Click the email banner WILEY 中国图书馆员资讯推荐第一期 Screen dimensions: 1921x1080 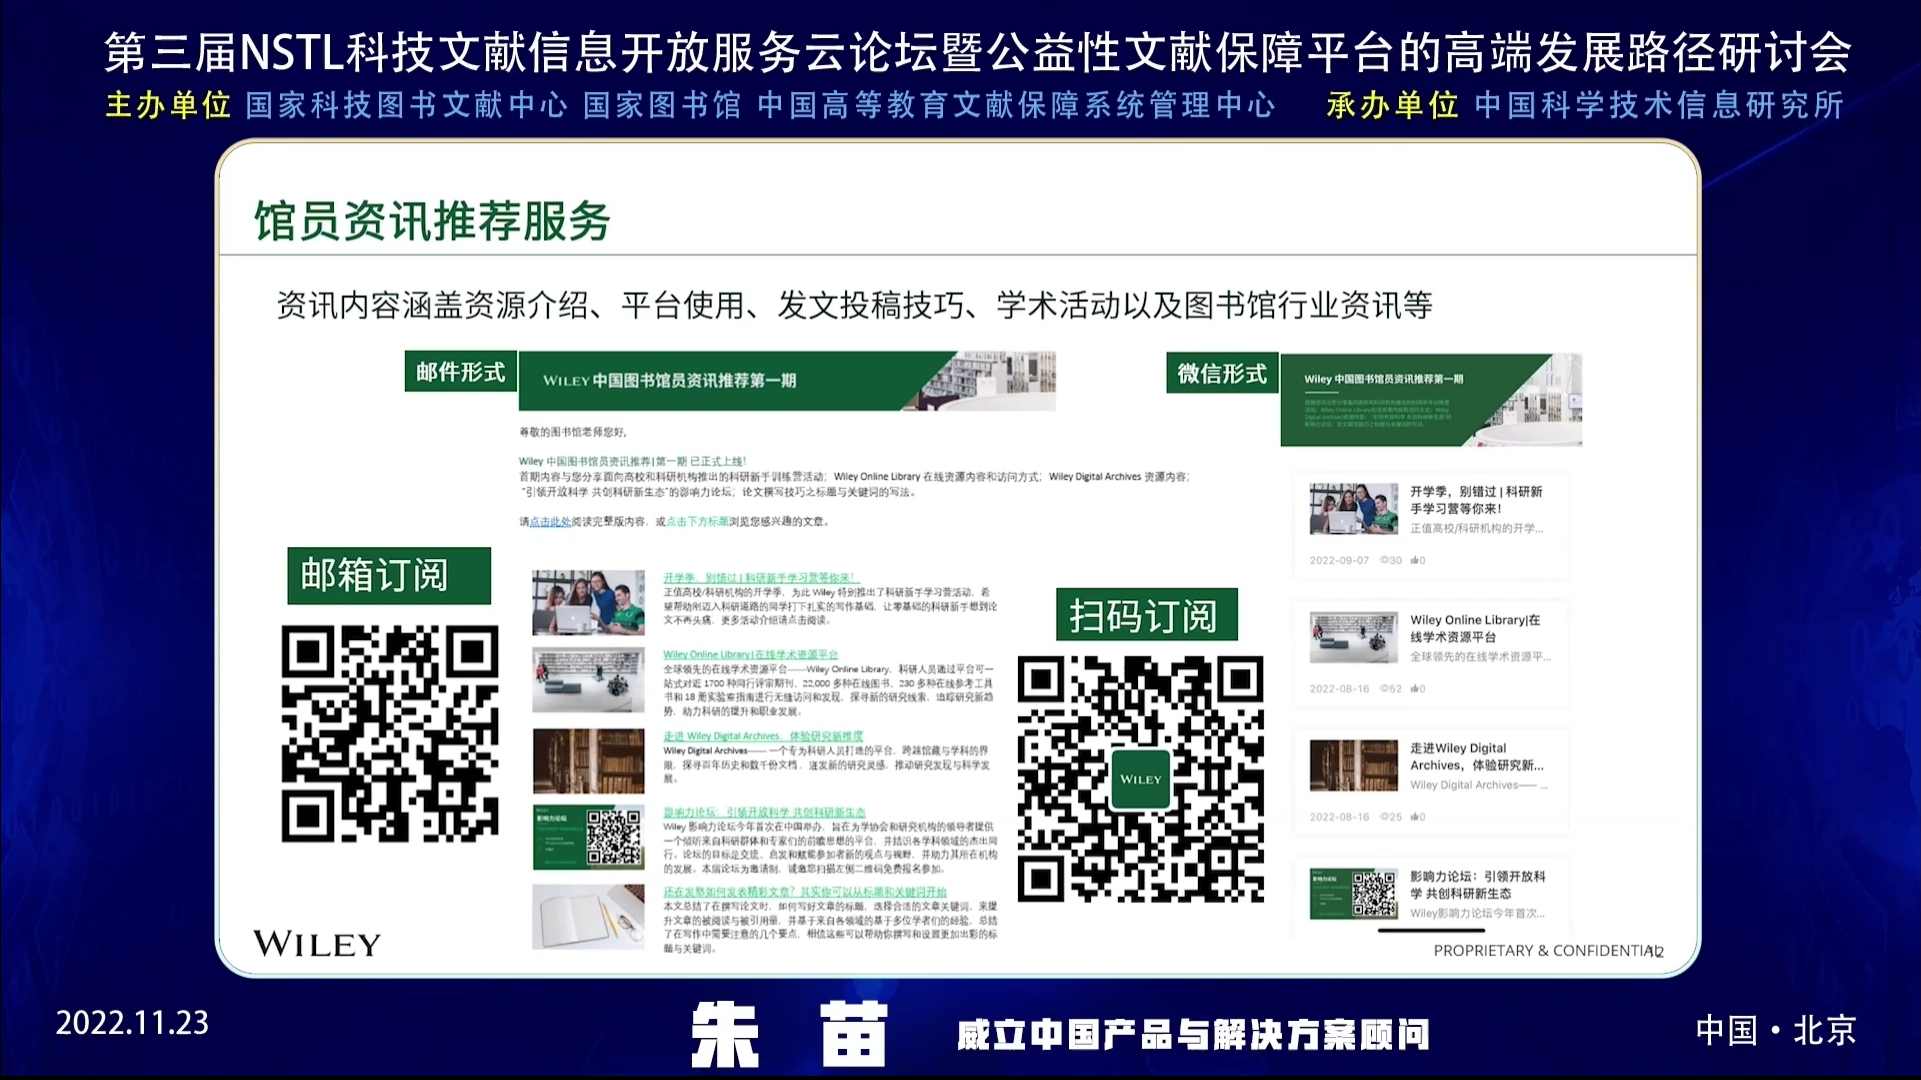click(786, 380)
